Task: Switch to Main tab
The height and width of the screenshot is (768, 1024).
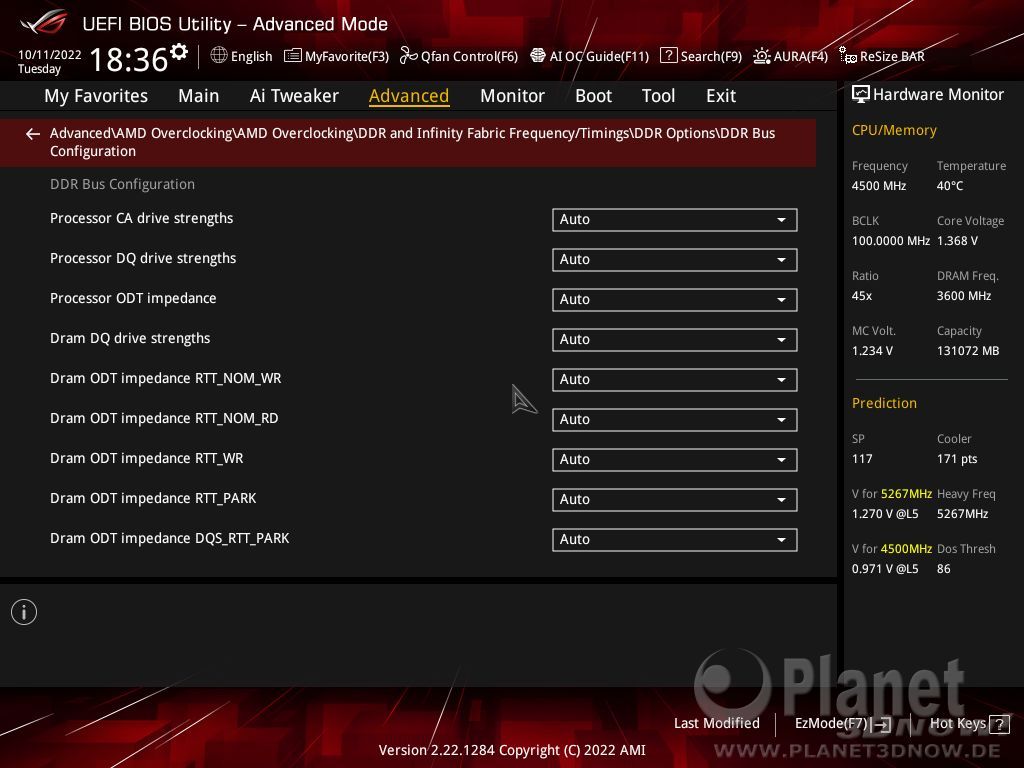Action: (199, 96)
